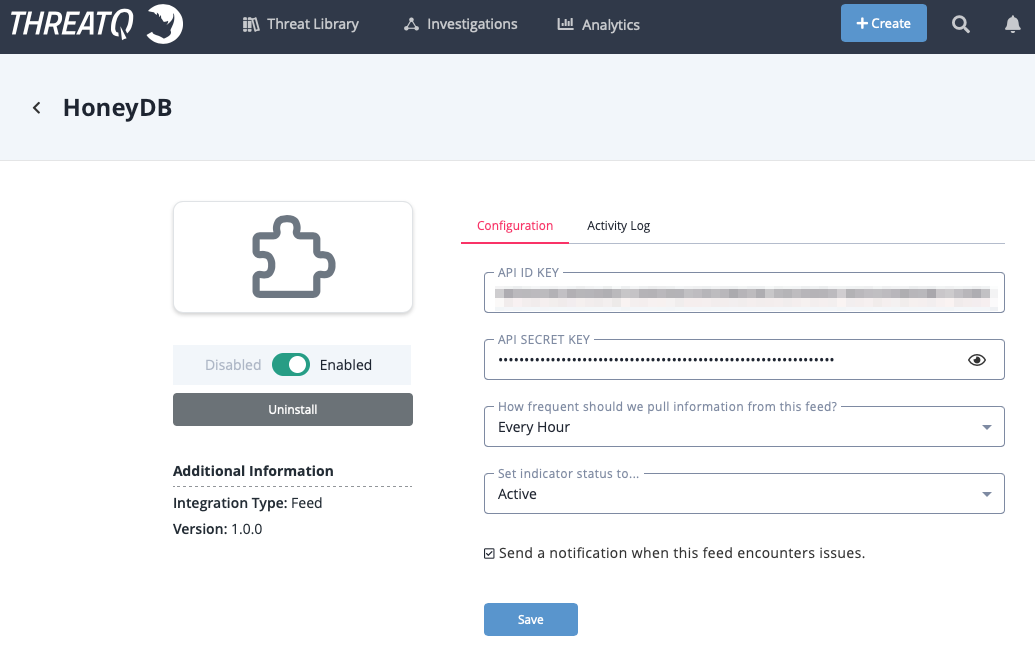1035x660 pixels.
Task: Click the puzzle piece integration icon
Action: (293, 257)
